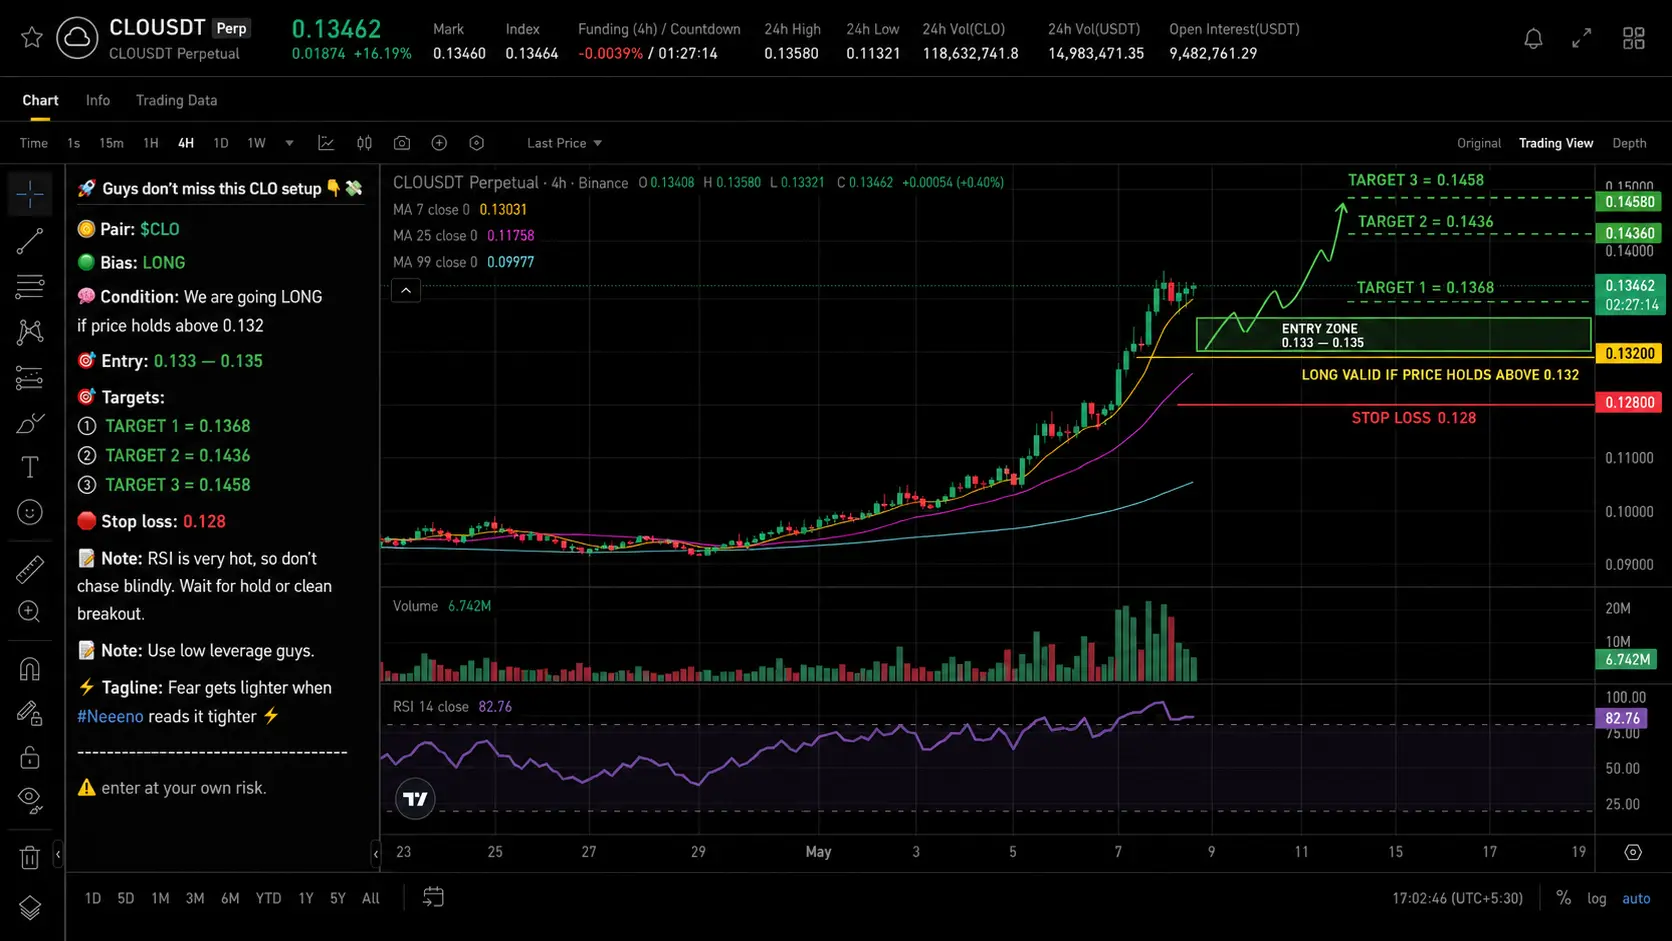Open the Info tab

(98, 100)
